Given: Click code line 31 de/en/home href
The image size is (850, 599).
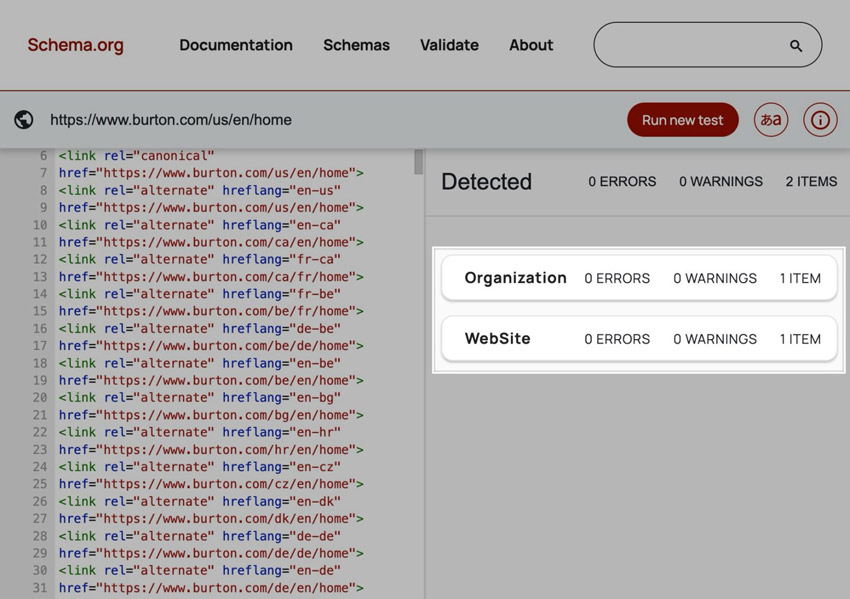Looking at the screenshot, I should point(211,588).
